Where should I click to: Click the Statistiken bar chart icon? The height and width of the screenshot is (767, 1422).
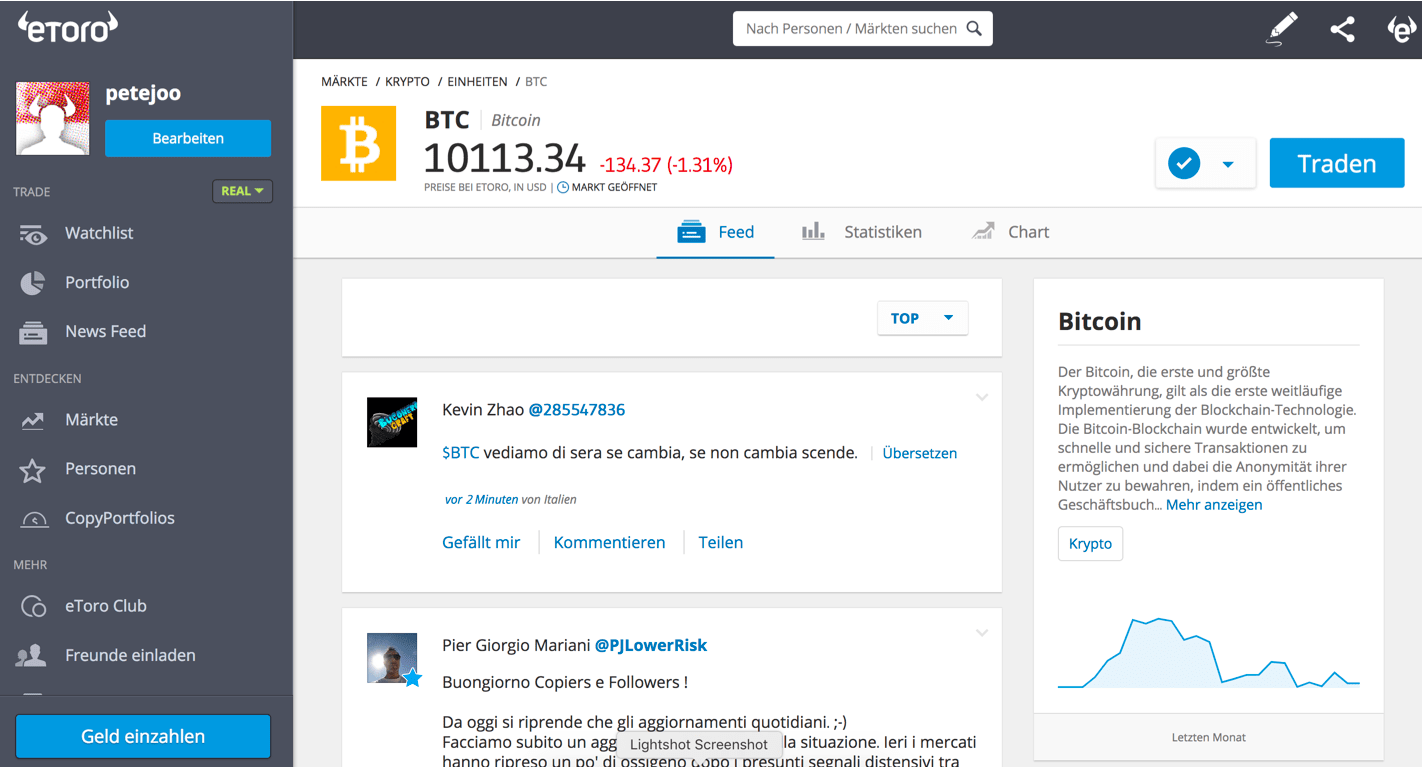(x=813, y=232)
